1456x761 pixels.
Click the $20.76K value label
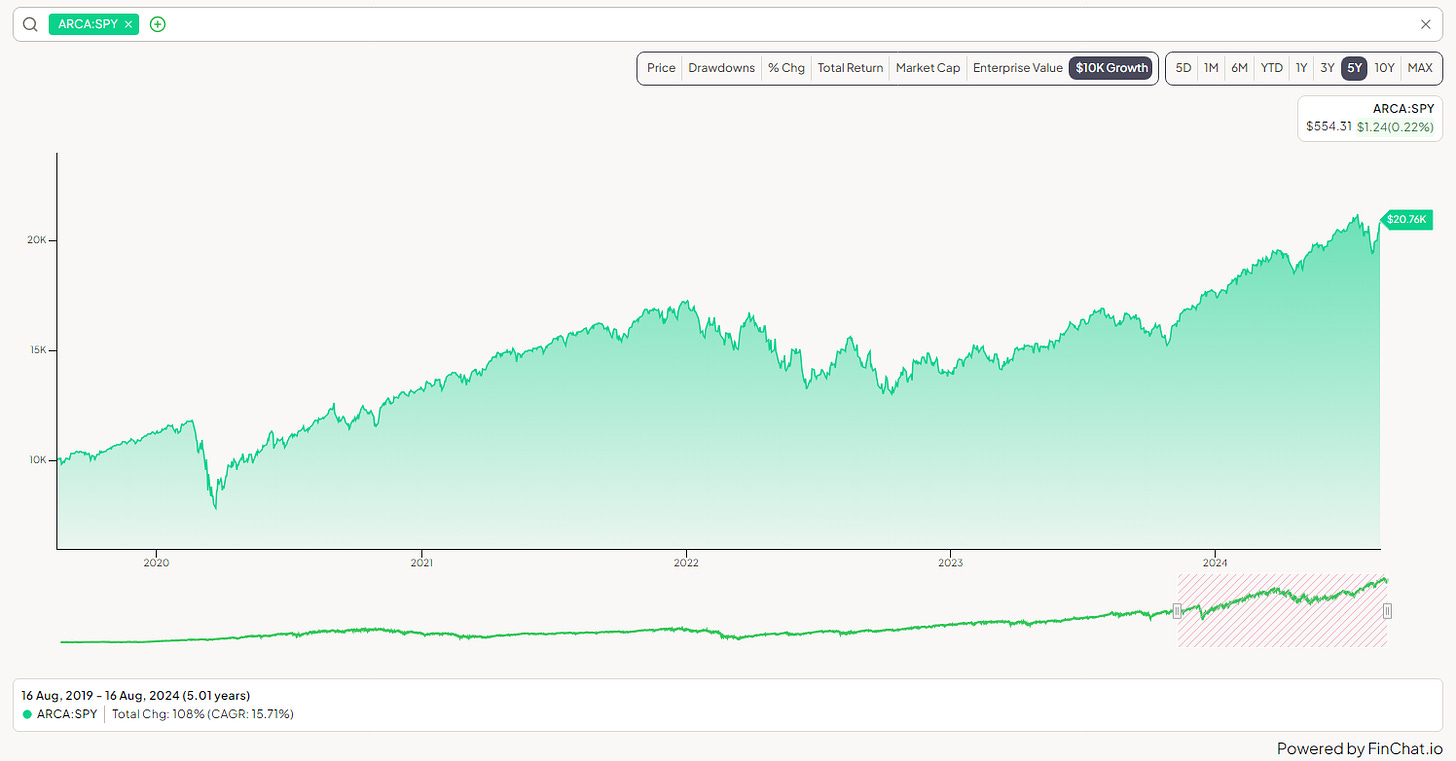click(x=1406, y=218)
